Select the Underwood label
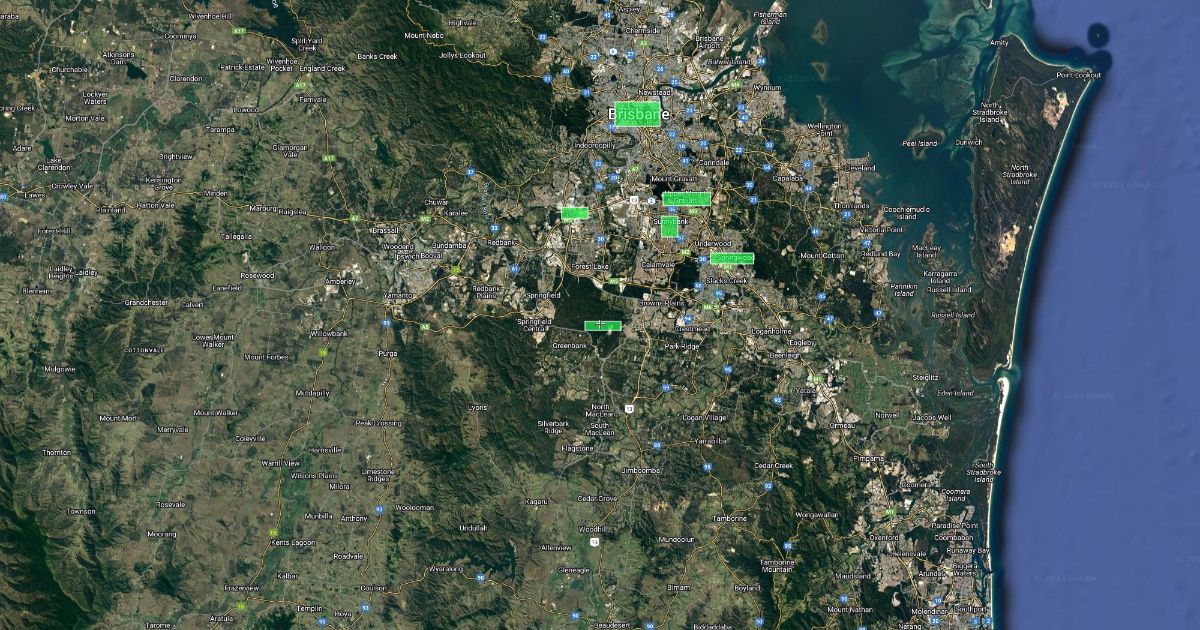The image size is (1200, 630). pos(713,243)
